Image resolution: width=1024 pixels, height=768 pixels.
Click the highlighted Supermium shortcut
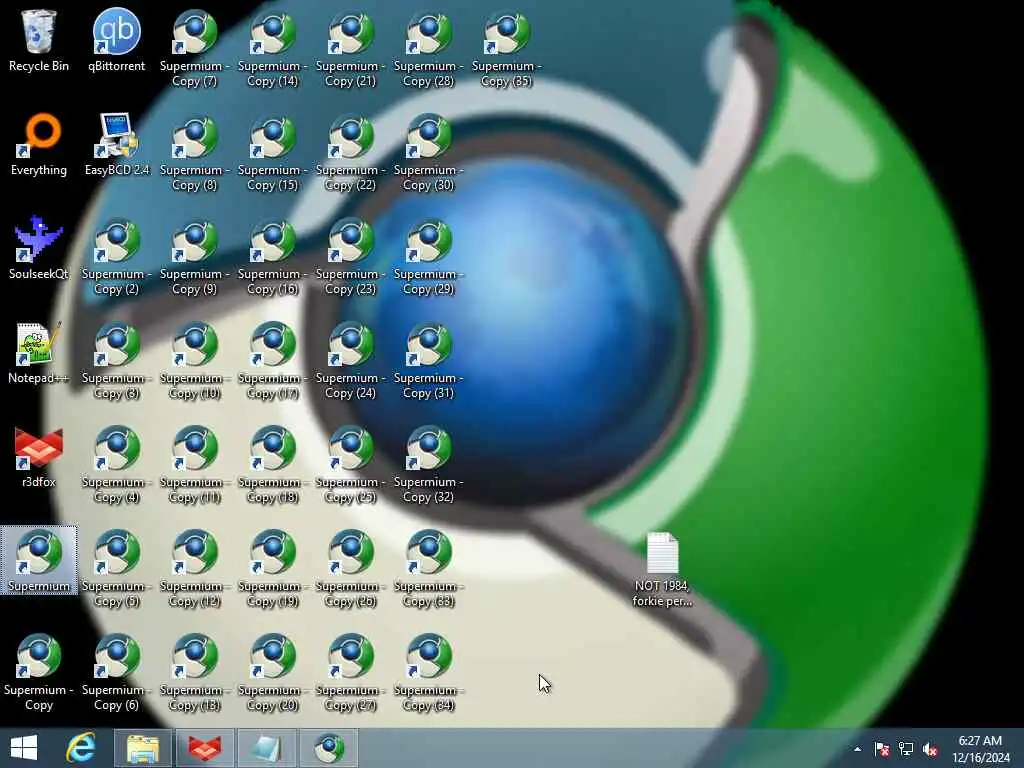click(x=39, y=560)
